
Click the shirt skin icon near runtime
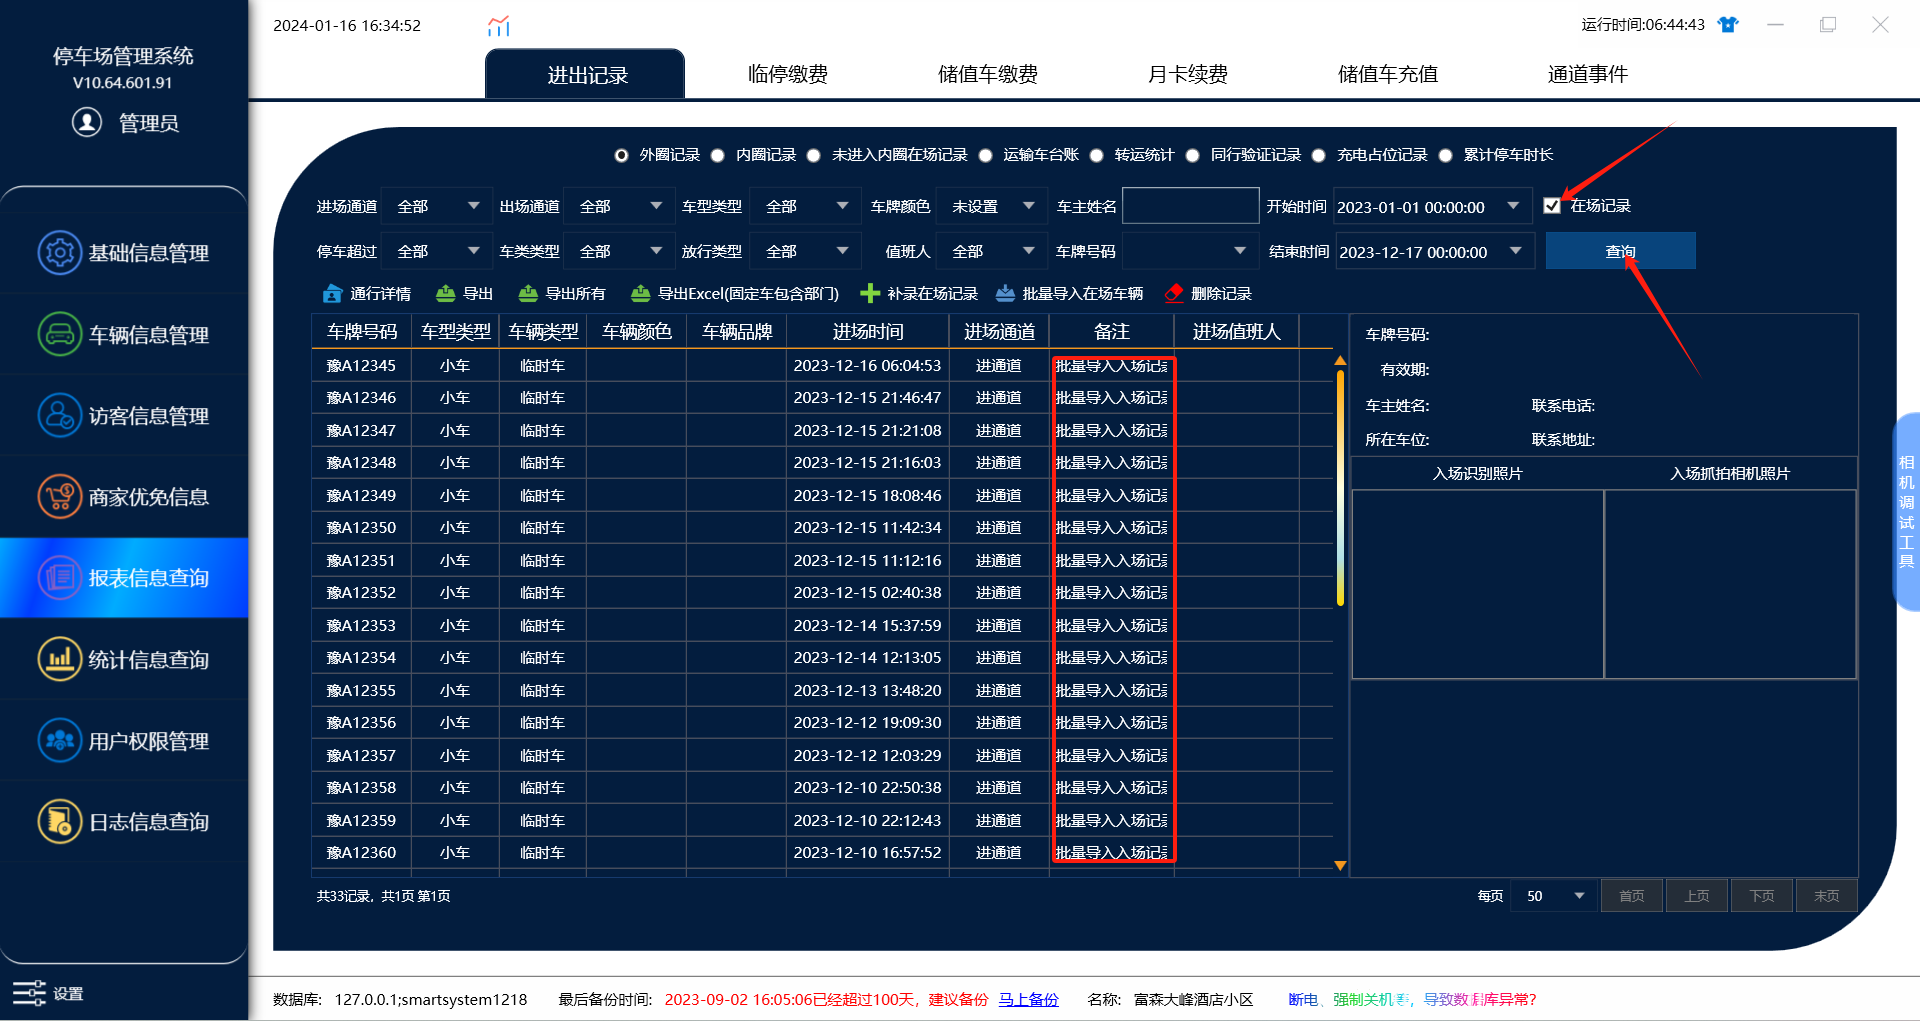1727,25
